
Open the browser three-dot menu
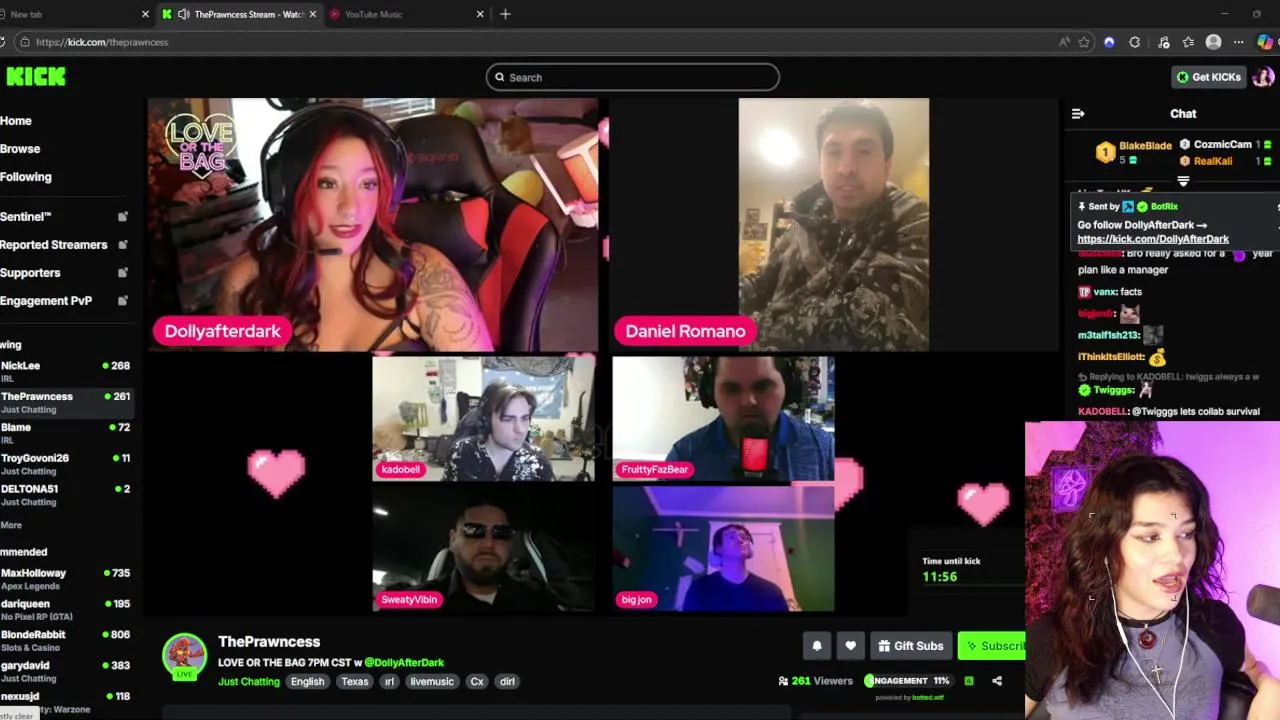[x=1238, y=42]
